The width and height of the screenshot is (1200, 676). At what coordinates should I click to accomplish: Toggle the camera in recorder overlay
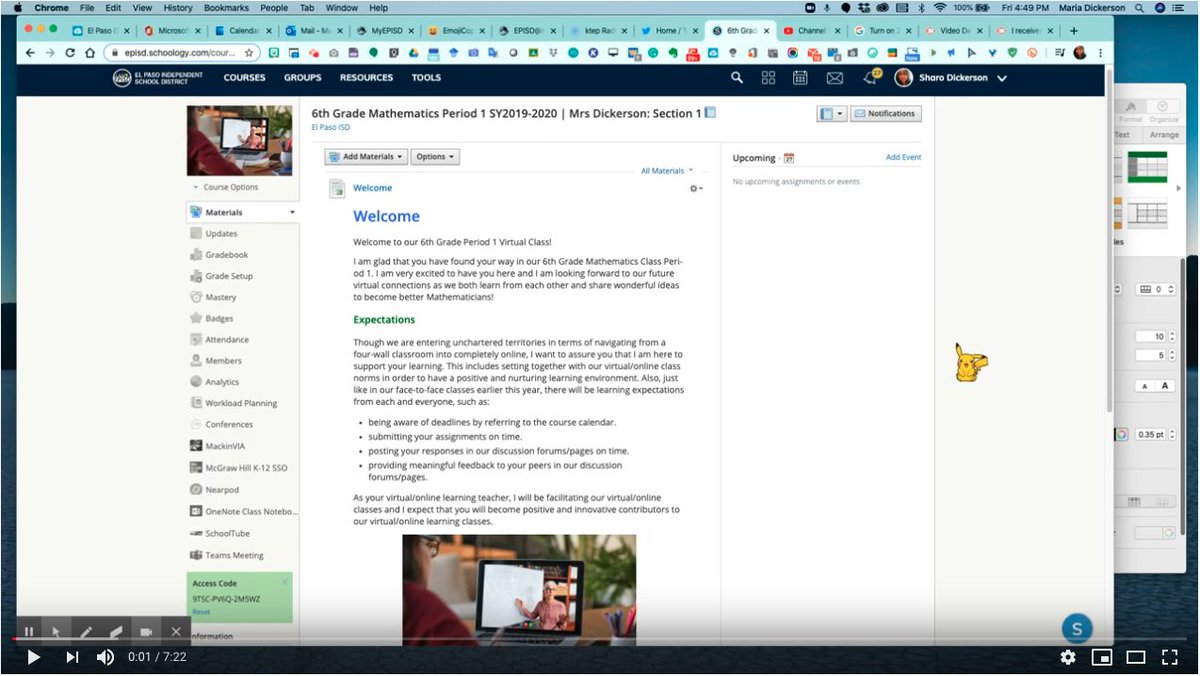click(146, 631)
